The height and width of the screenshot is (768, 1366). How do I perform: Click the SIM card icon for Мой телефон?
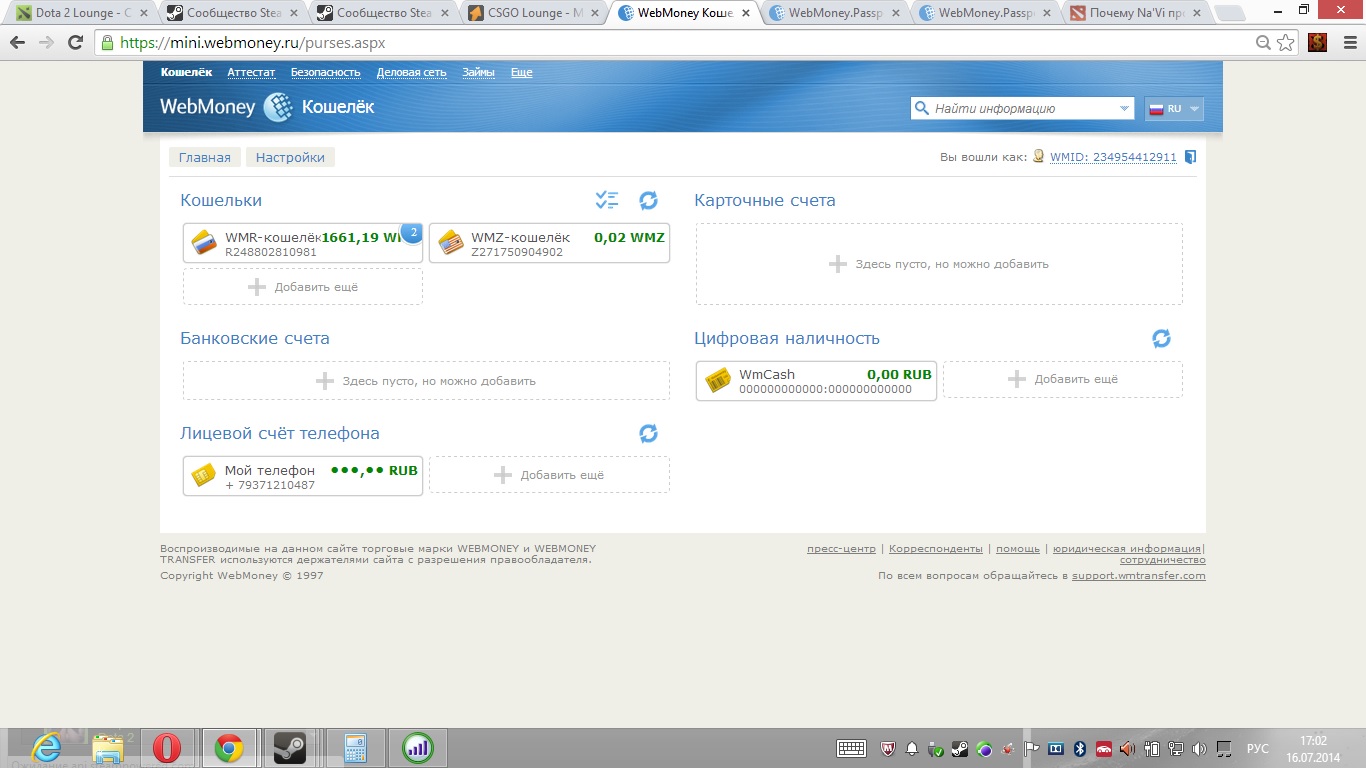[x=204, y=475]
